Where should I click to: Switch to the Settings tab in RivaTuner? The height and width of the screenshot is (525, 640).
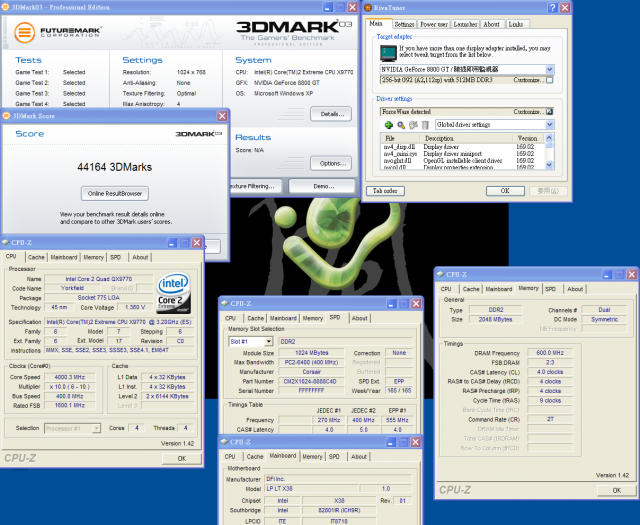tap(404, 24)
